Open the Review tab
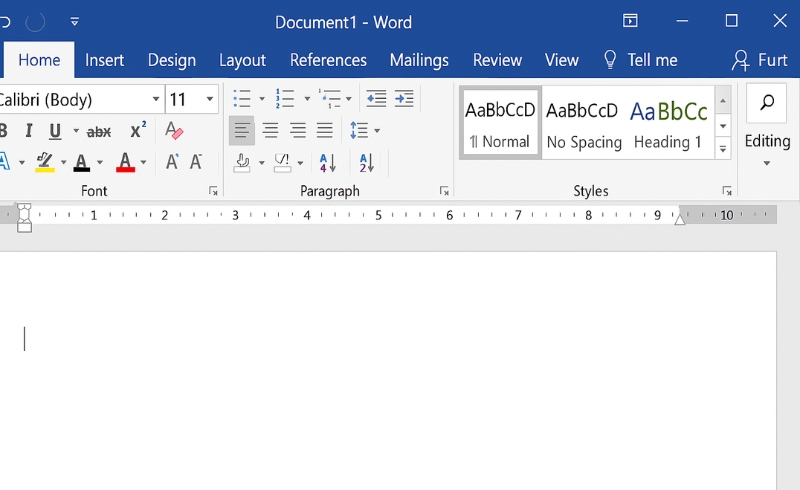 497,60
